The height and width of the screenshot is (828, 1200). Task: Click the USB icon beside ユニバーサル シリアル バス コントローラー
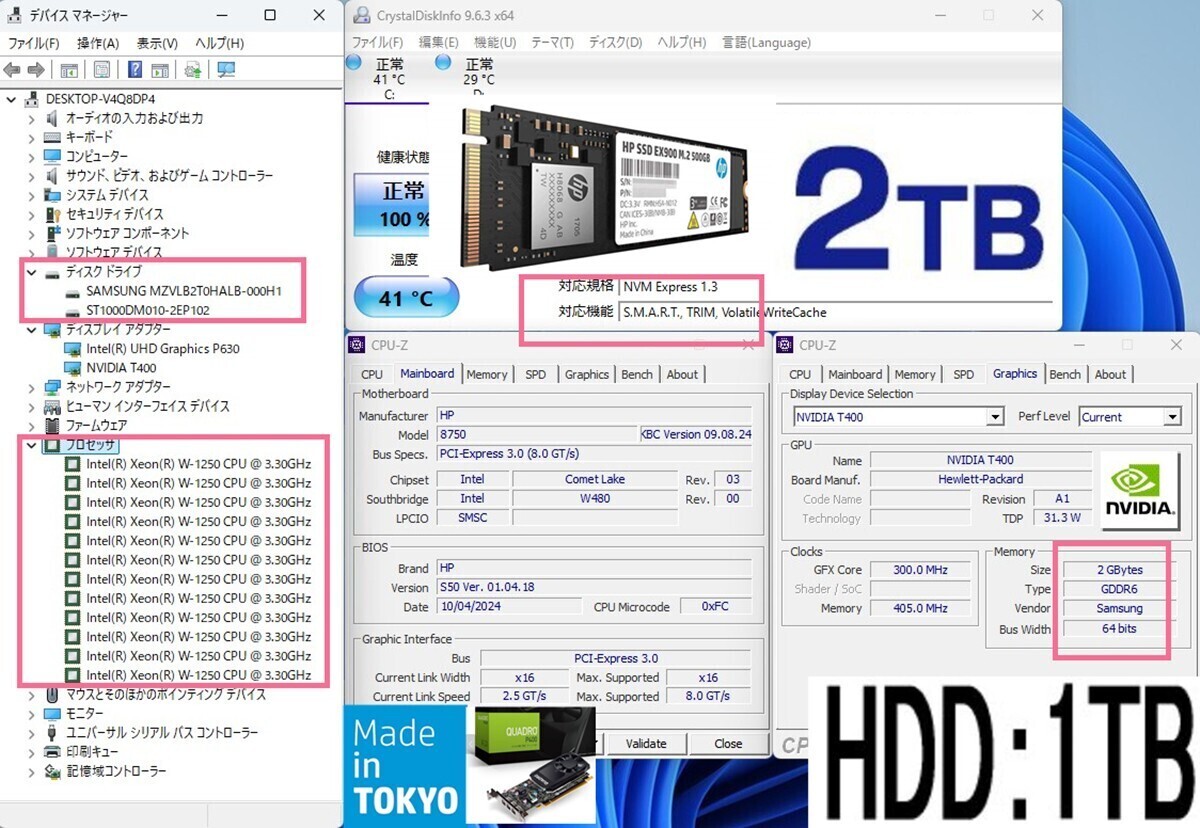click(x=52, y=733)
